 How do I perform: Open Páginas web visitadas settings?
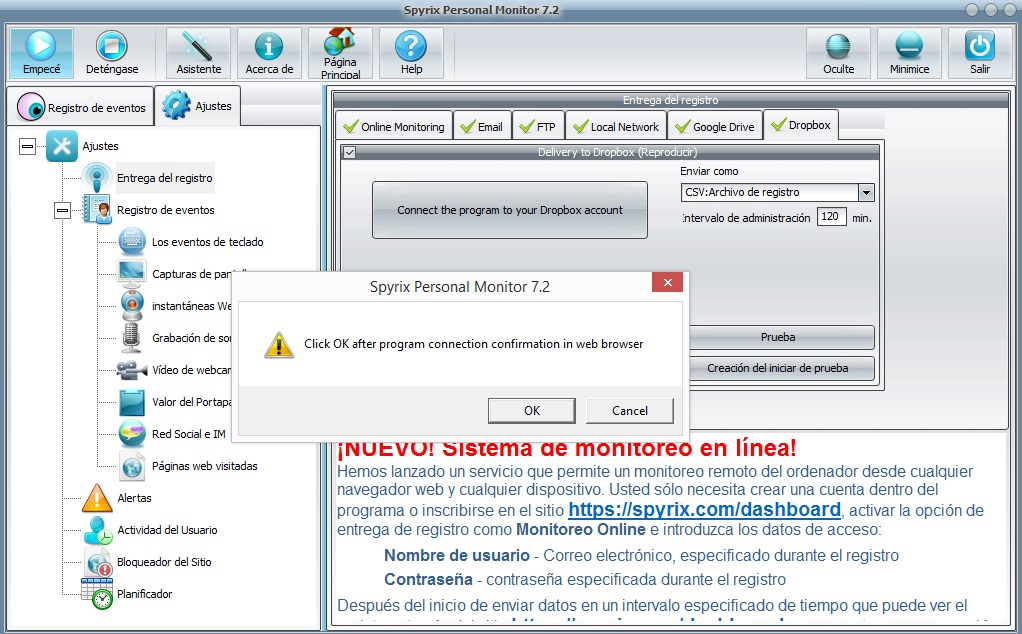tap(205, 466)
